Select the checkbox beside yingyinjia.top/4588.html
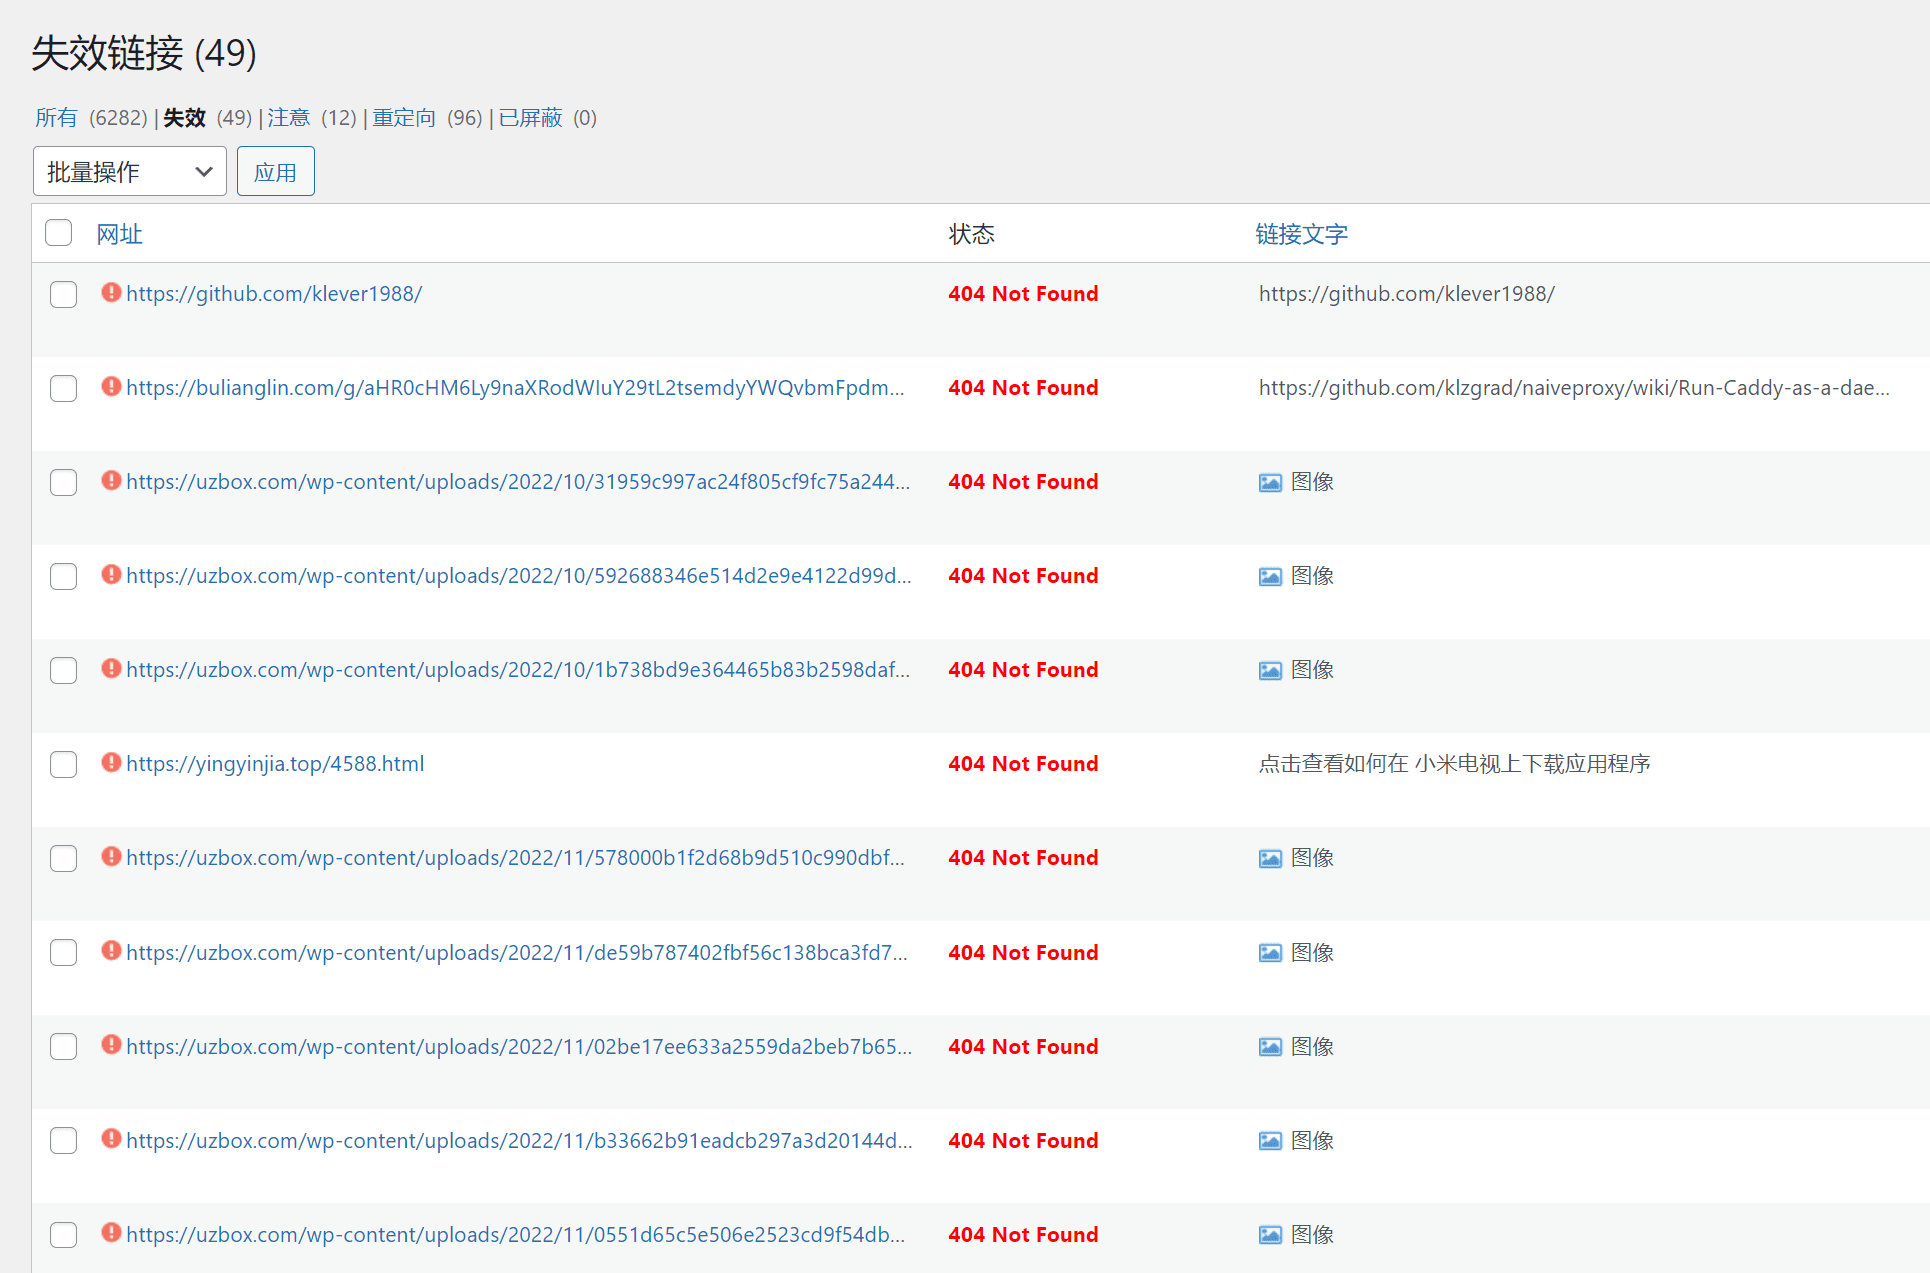 (x=63, y=764)
